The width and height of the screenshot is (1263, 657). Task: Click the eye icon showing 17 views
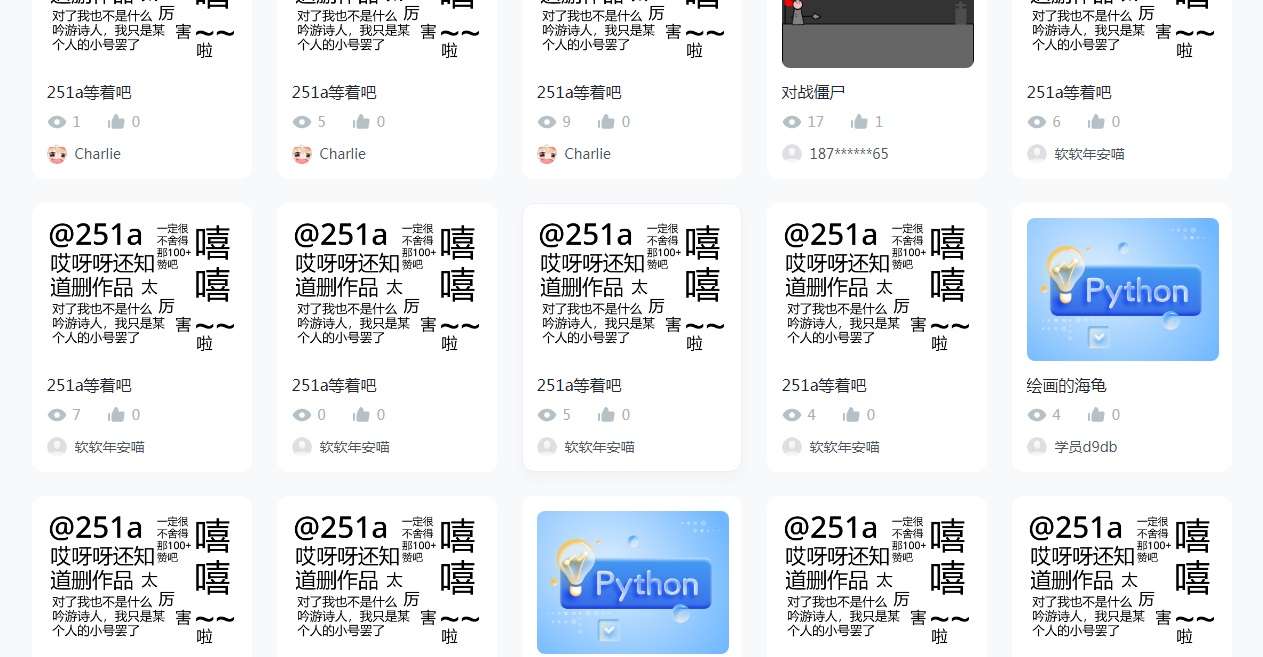[x=792, y=122]
